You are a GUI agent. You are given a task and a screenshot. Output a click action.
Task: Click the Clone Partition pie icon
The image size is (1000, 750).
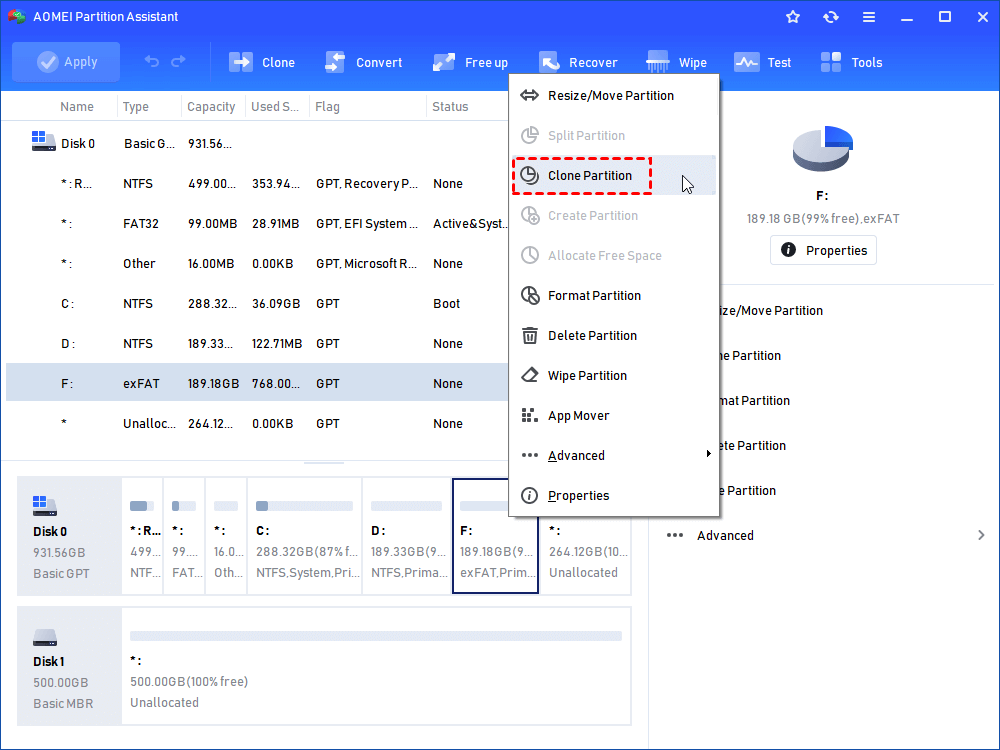(529, 175)
